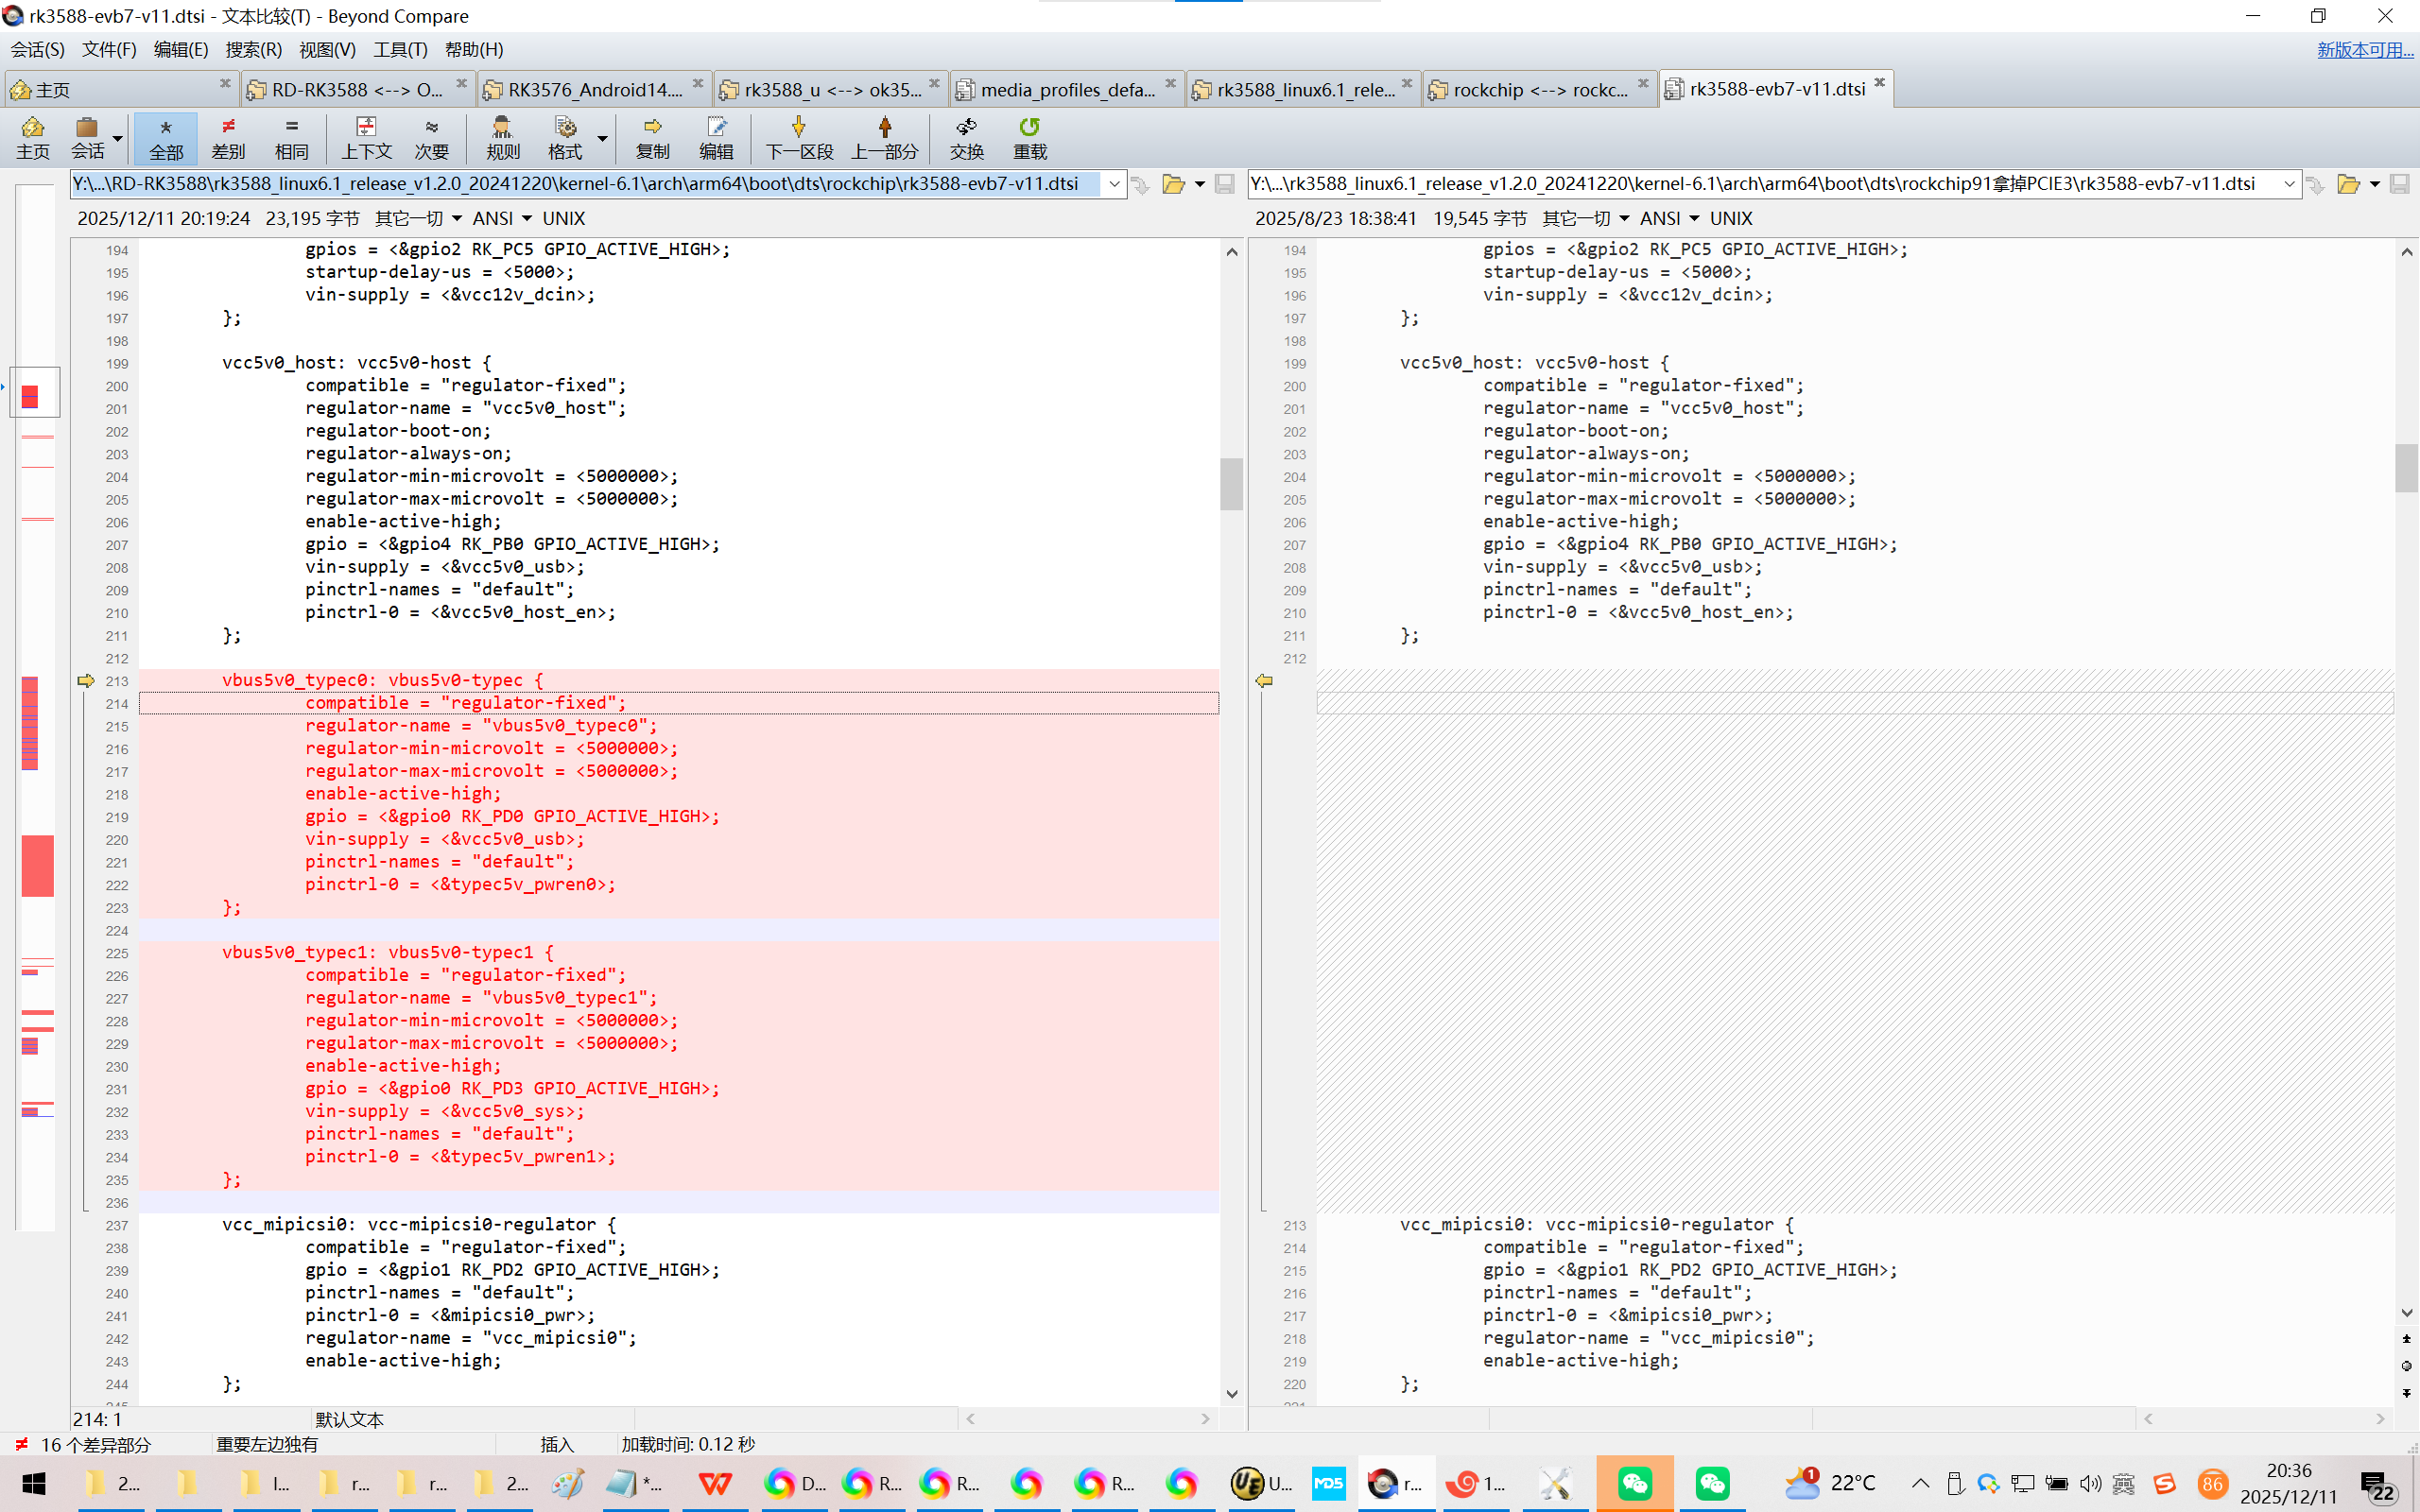Click the Home (主页) toolbar icon
The height and width of the screenshot is (1512, 2420).
pyautogui.click(x=32, y=137)
